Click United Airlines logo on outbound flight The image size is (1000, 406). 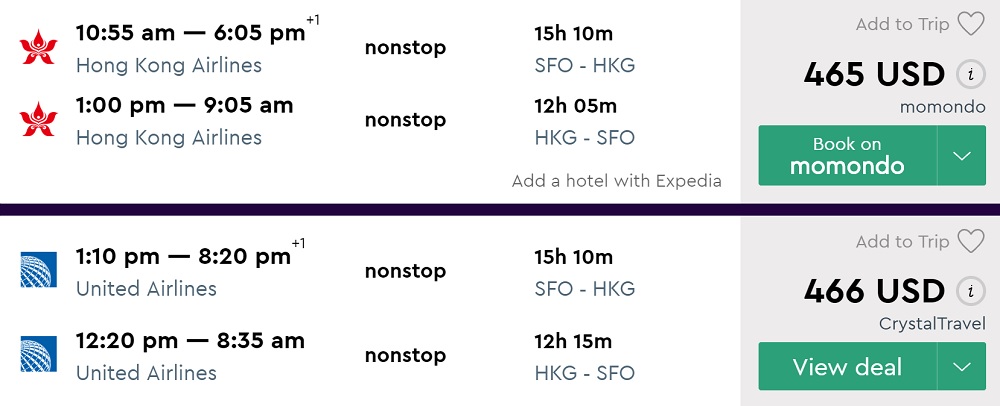point(39,271)
